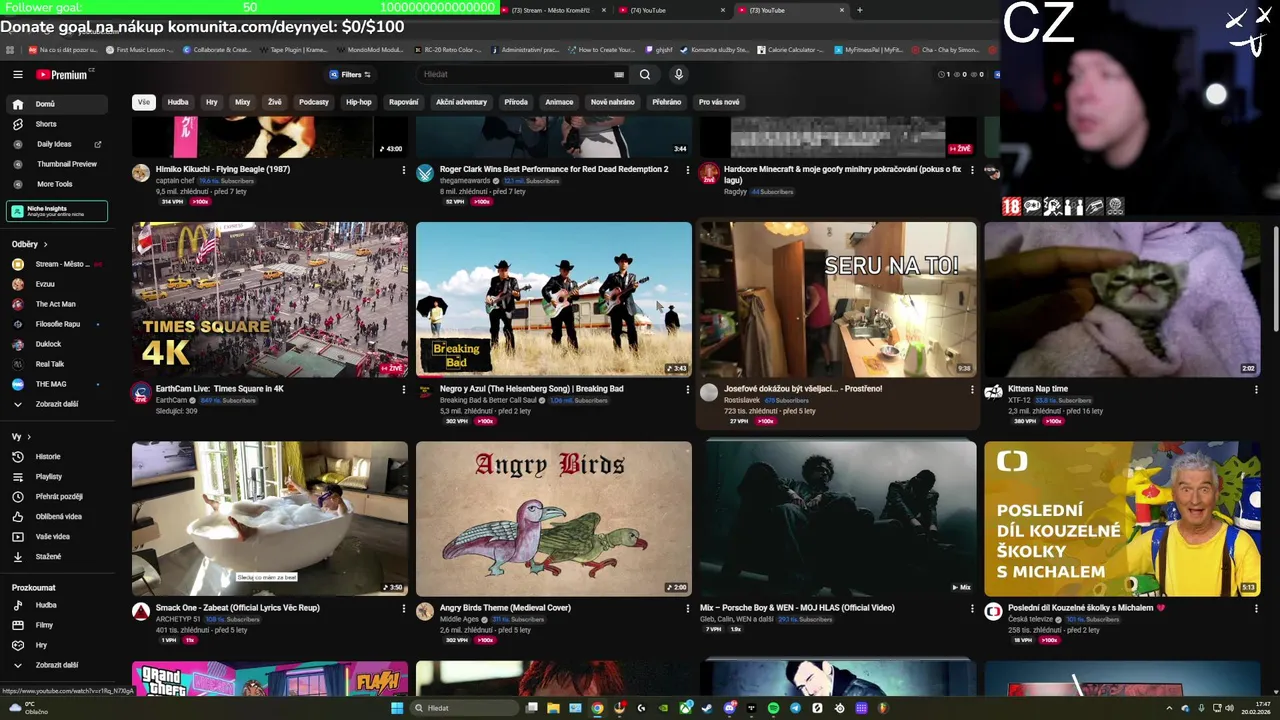Open the Filters button
Screen dimensions: 1280x720
click(350, 74)
